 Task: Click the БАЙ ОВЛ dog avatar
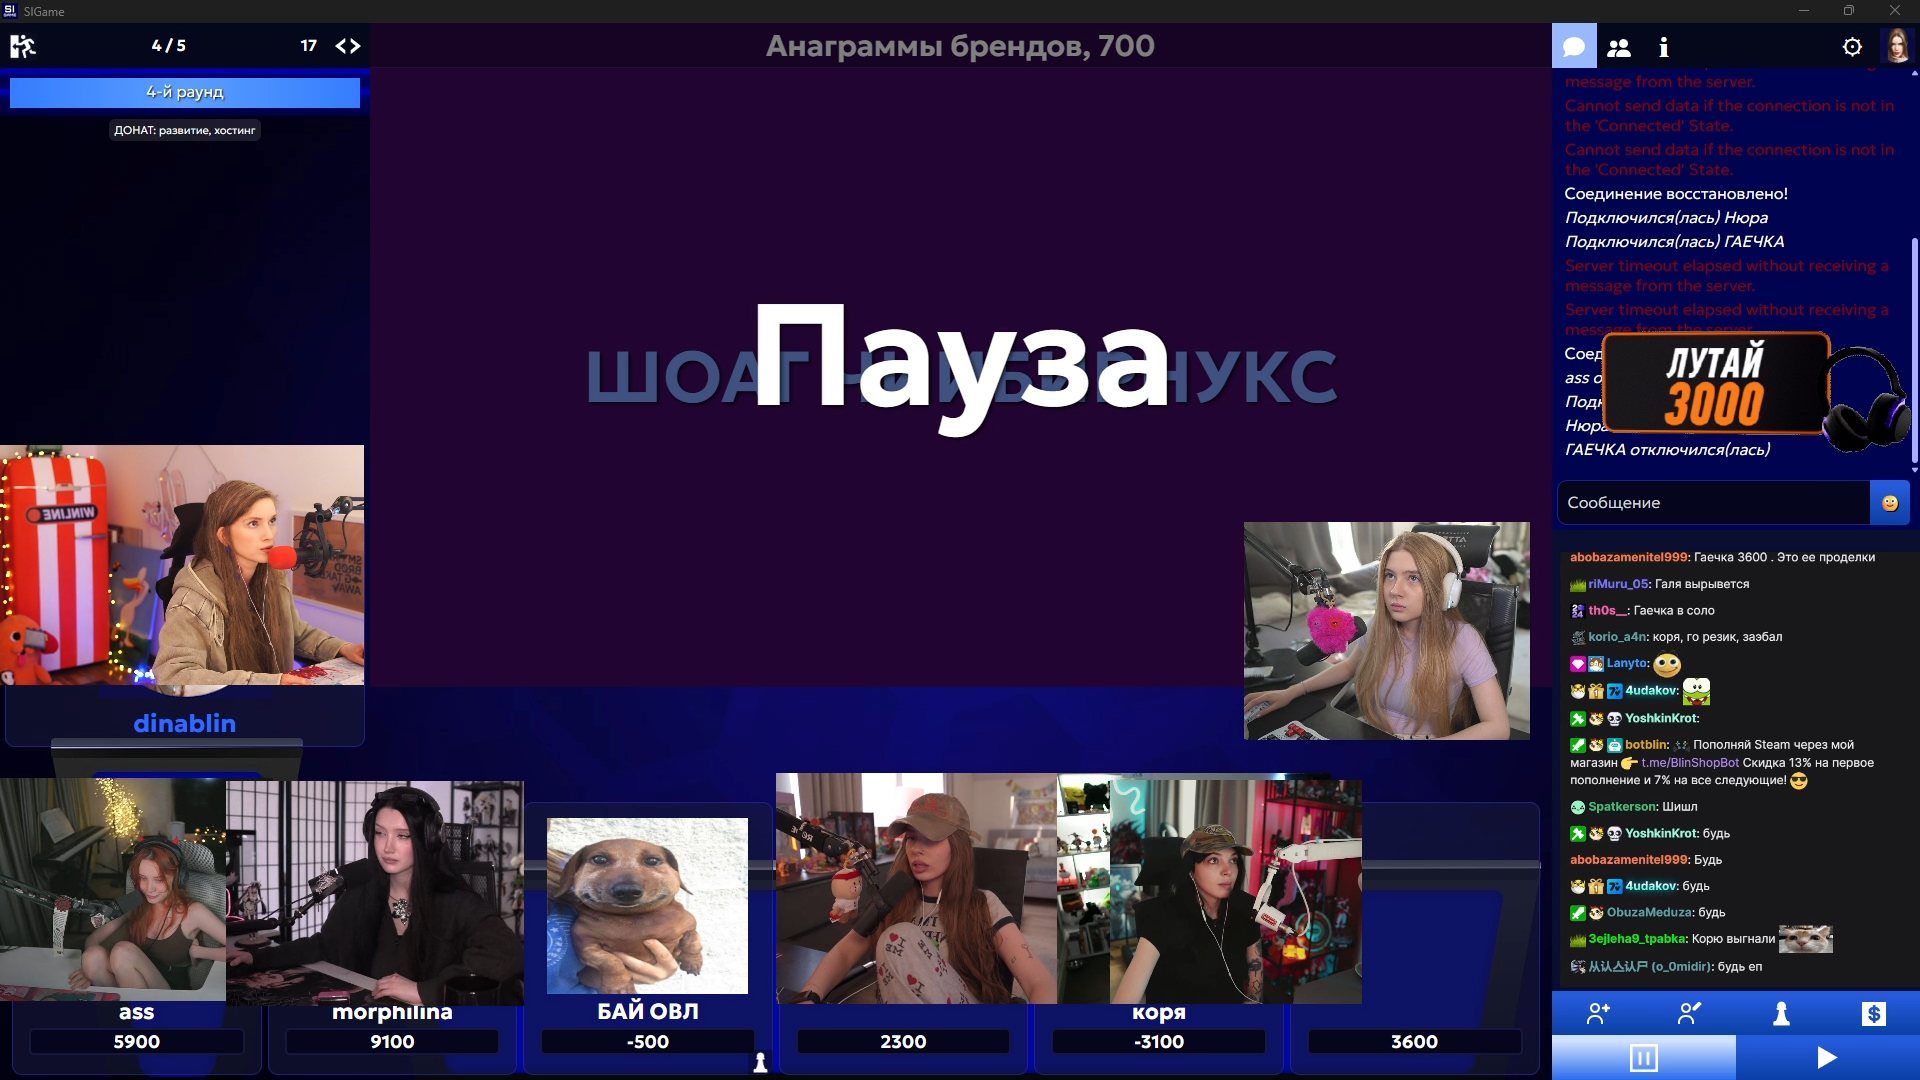(x=647, y=906)
